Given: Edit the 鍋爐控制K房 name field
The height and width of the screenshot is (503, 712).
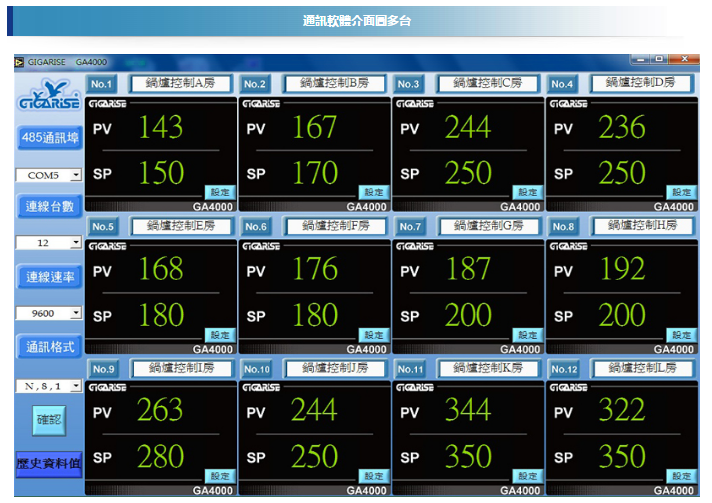Looking at the screenshot, I should [x=488, y=368].
